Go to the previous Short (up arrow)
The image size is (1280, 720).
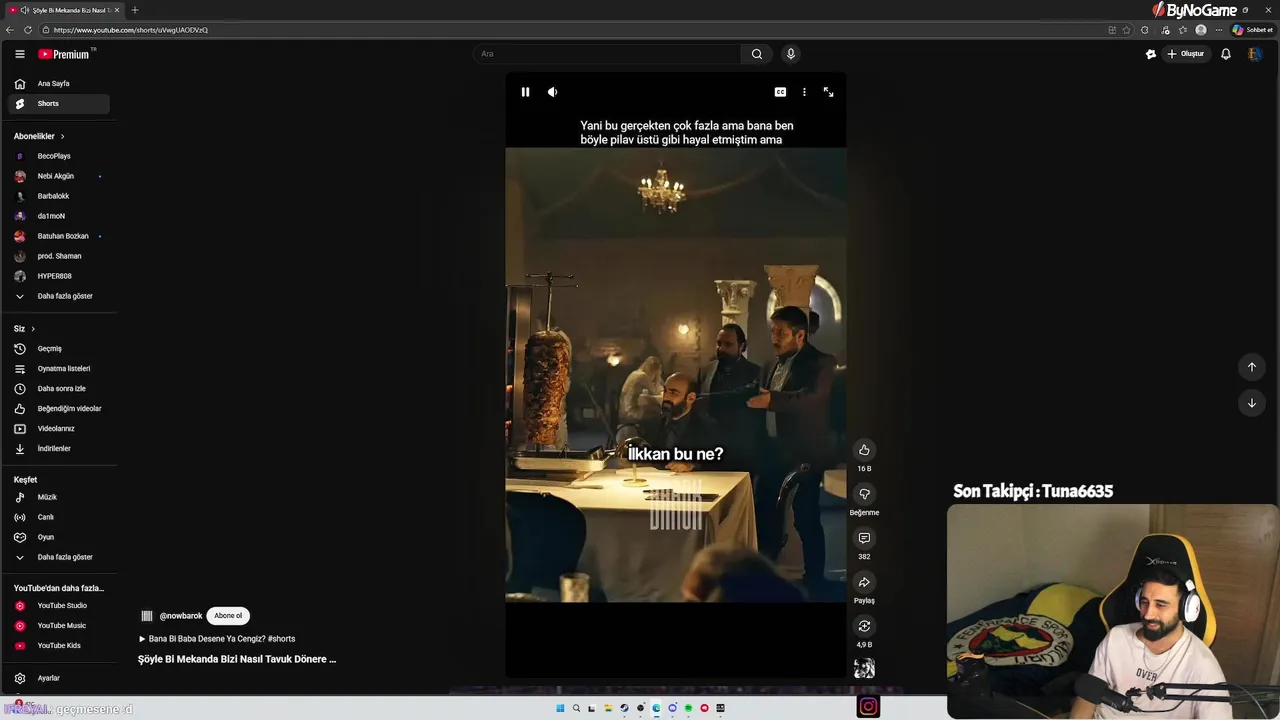1251,367
